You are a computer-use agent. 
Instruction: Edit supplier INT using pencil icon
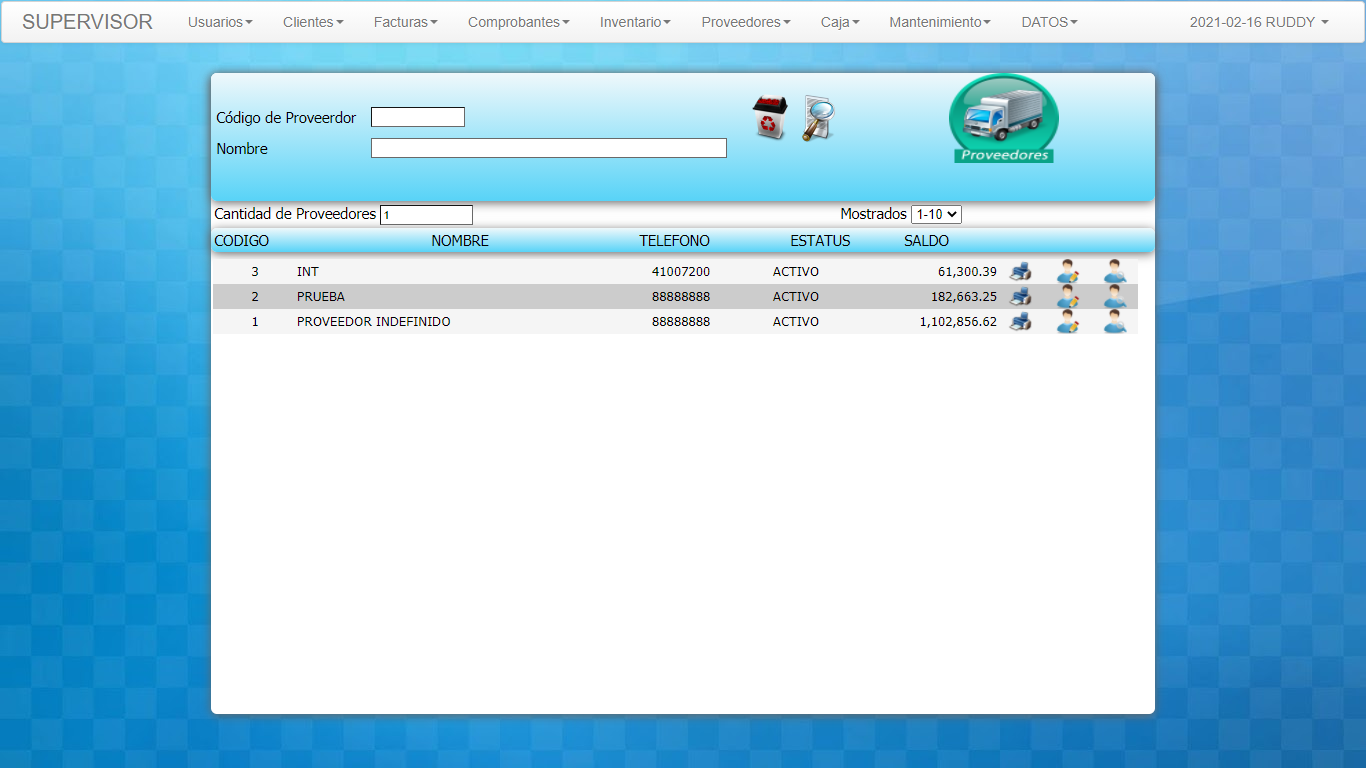[x=1067, y=271]
